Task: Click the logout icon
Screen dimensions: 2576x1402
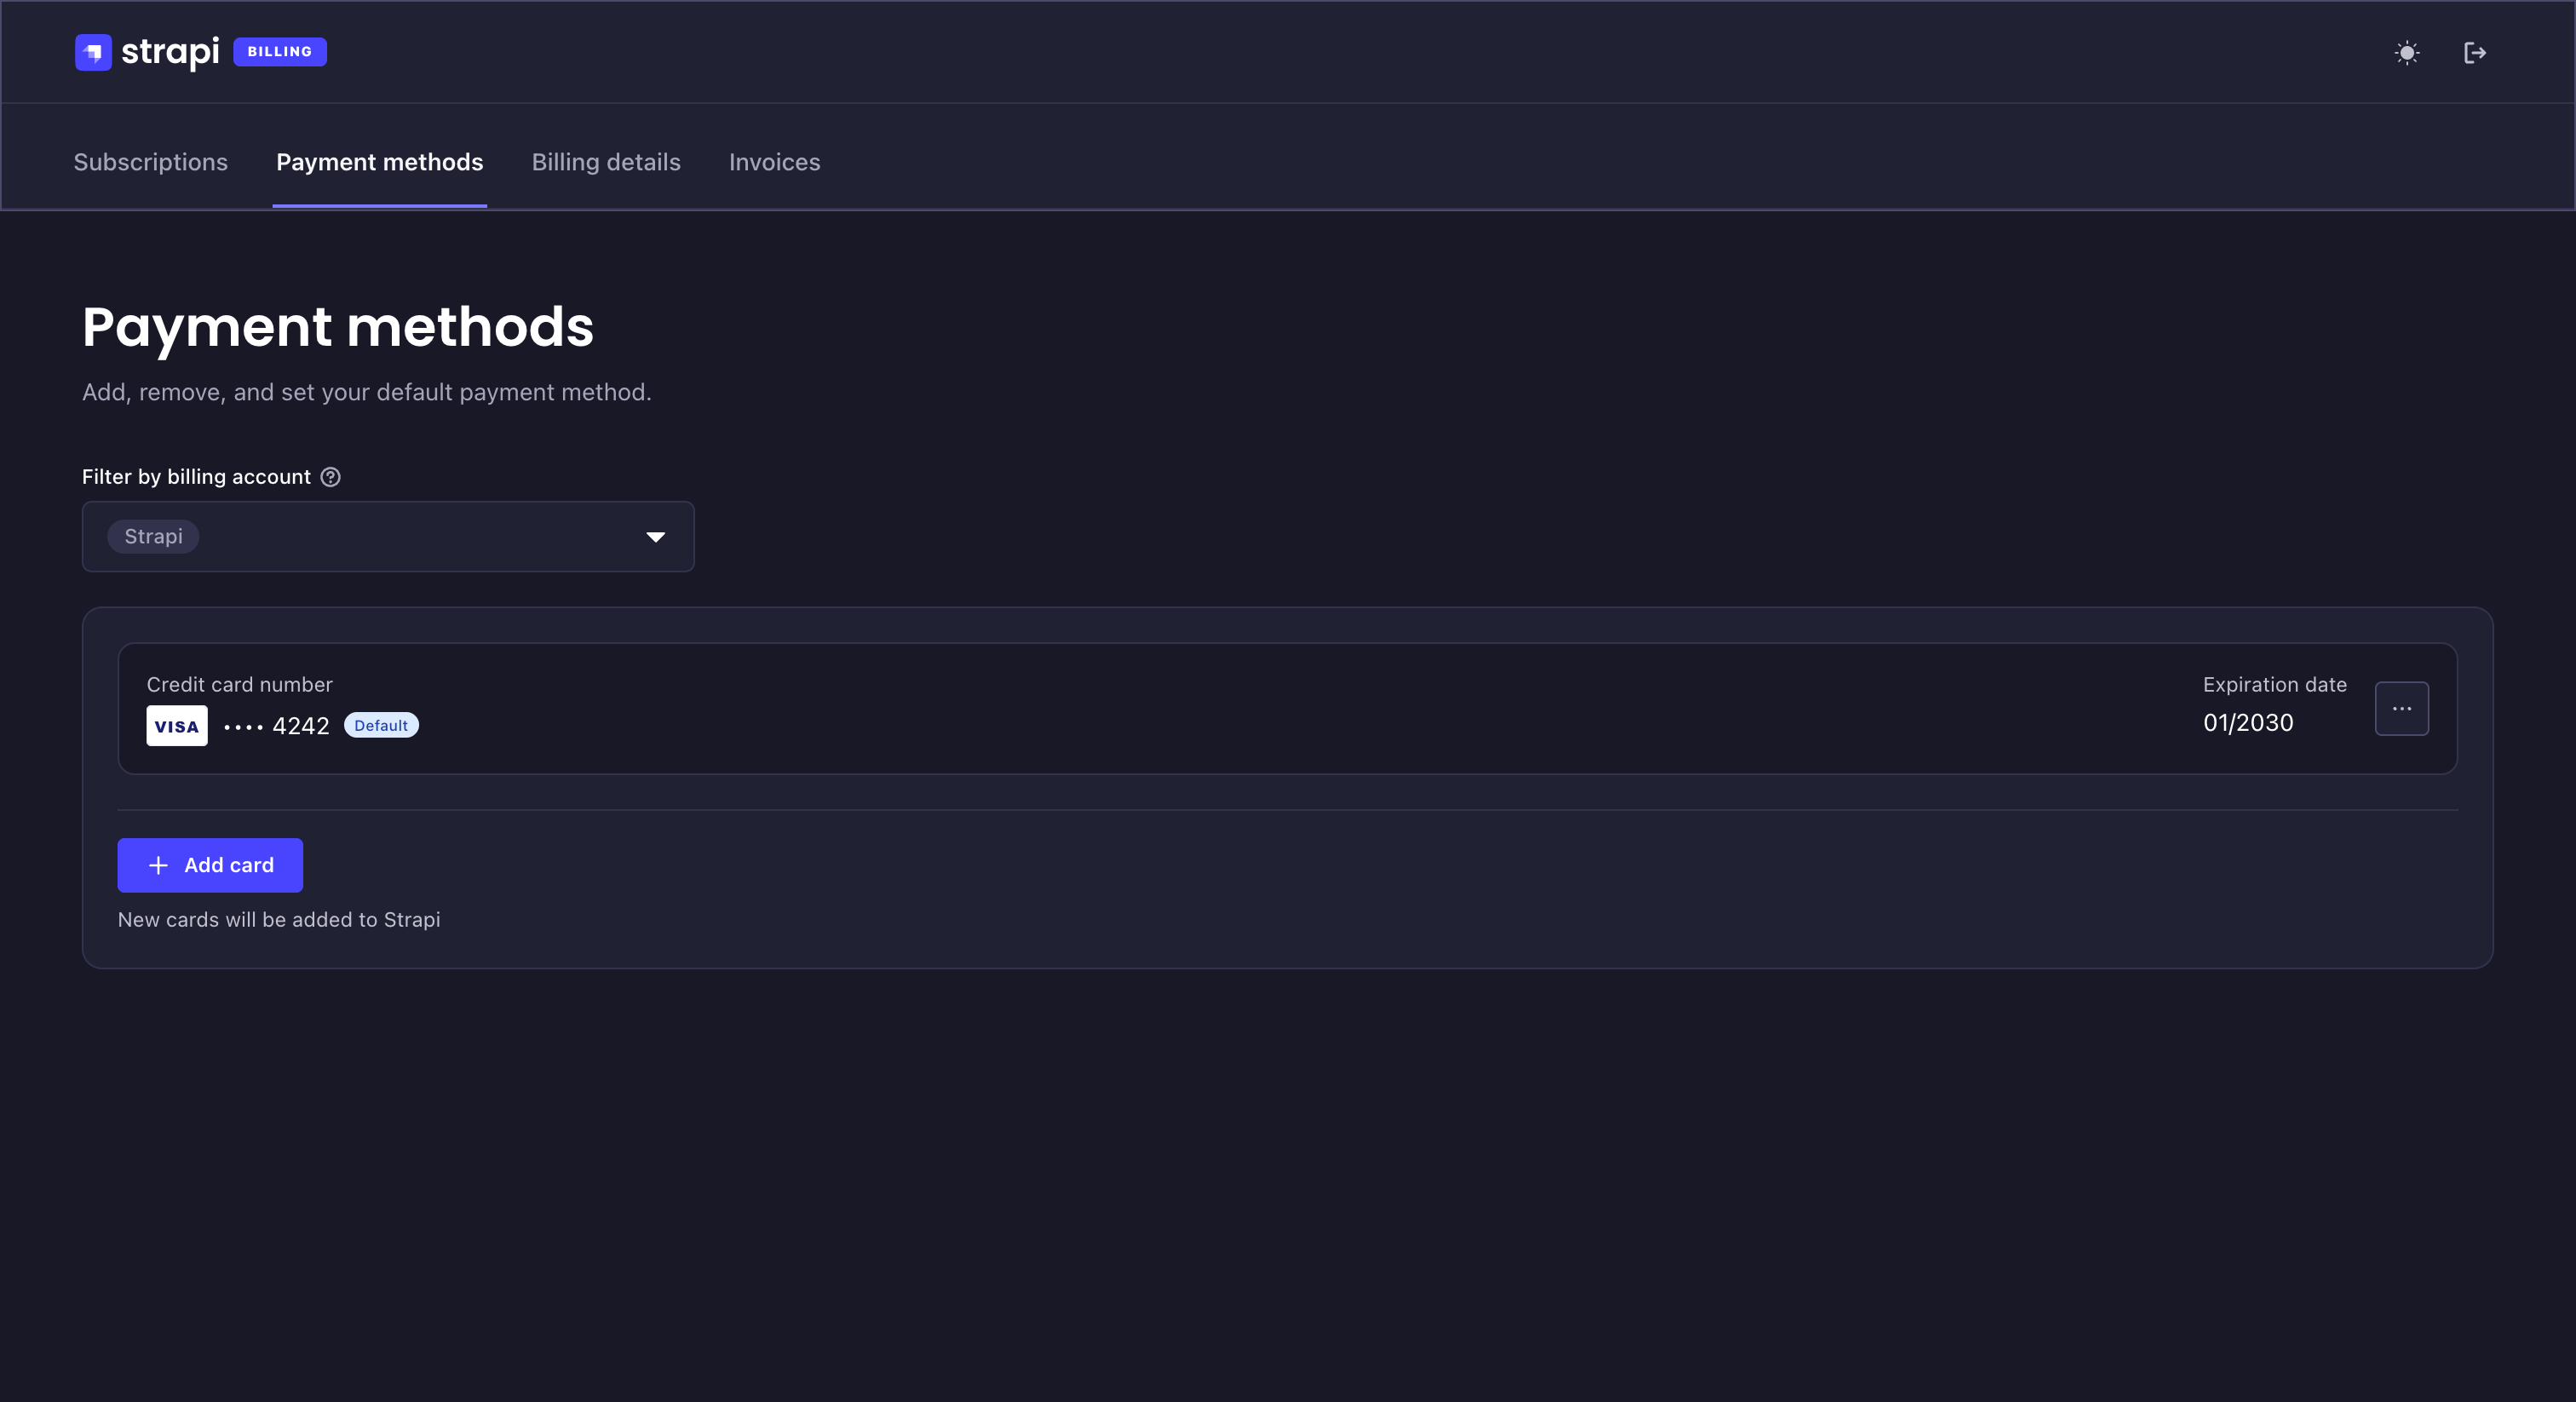Action: pyautogui.click(x=2475, y=53)
